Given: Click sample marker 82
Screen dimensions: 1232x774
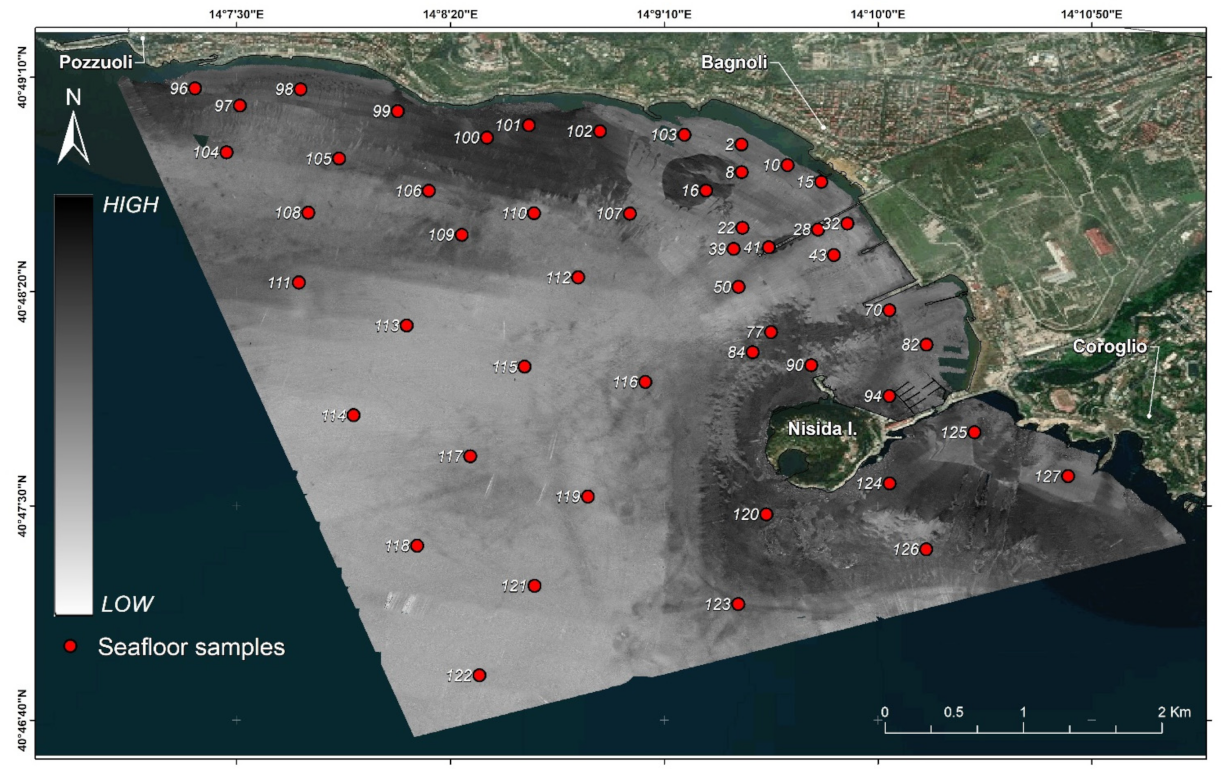Looking at the screenshot, I should 926,344.
